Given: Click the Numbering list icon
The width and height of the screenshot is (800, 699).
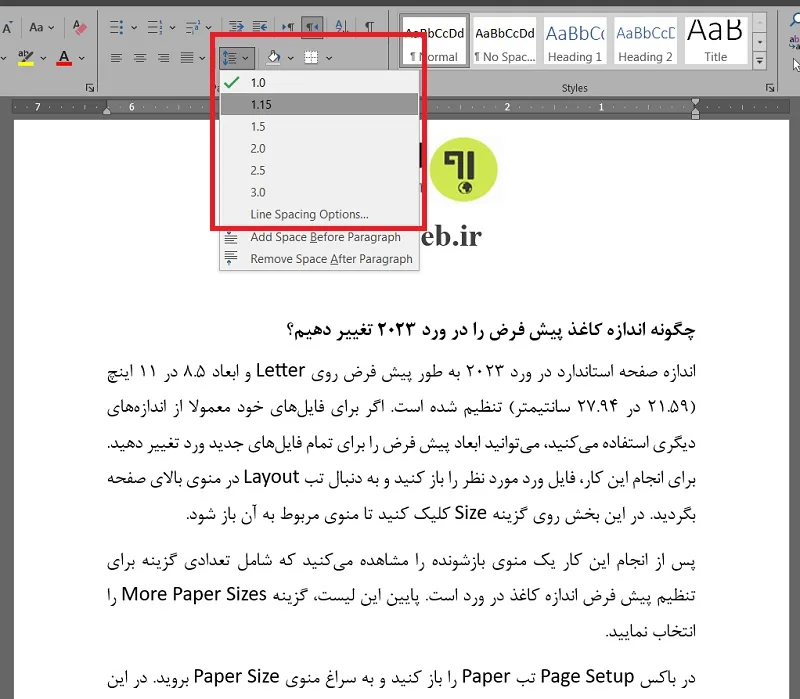Looking at the screenshot, I should pyautogui.click(x=155, y=27).
